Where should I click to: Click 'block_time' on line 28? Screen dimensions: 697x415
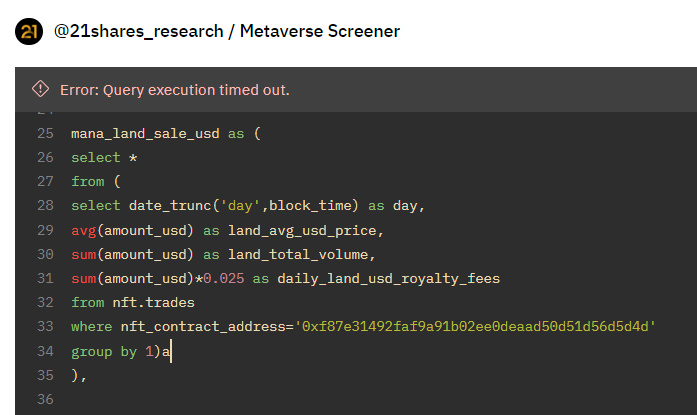tap(310, 206)
